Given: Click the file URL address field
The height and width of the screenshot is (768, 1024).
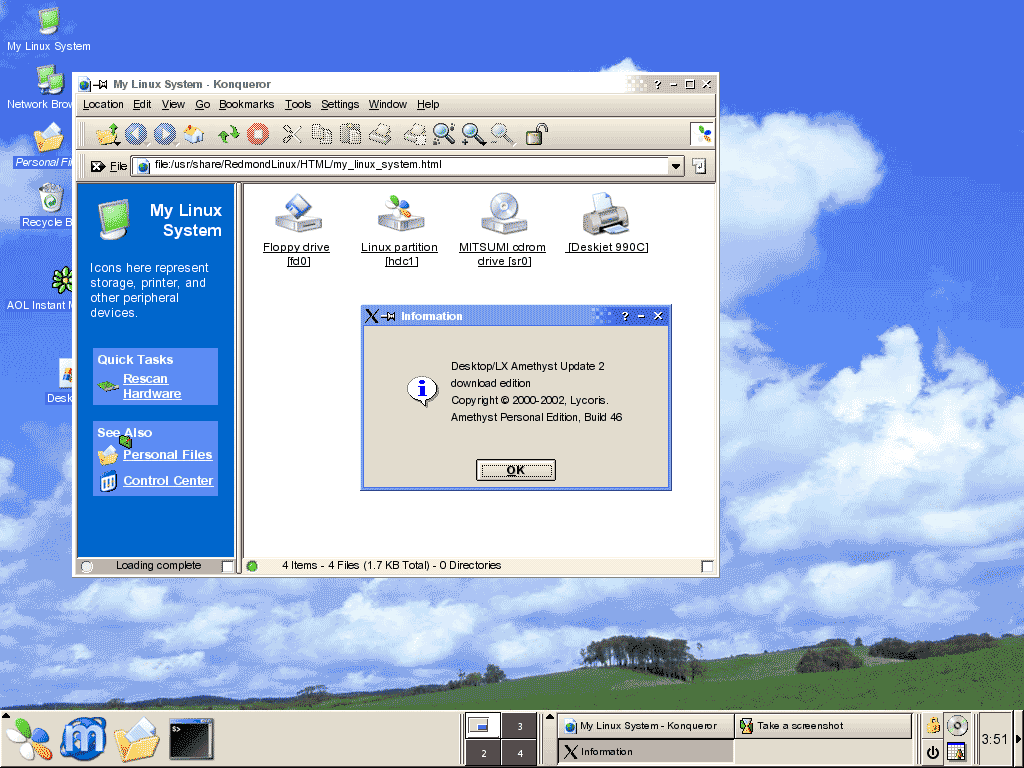Looking at the screenshot, I should 400,166.
